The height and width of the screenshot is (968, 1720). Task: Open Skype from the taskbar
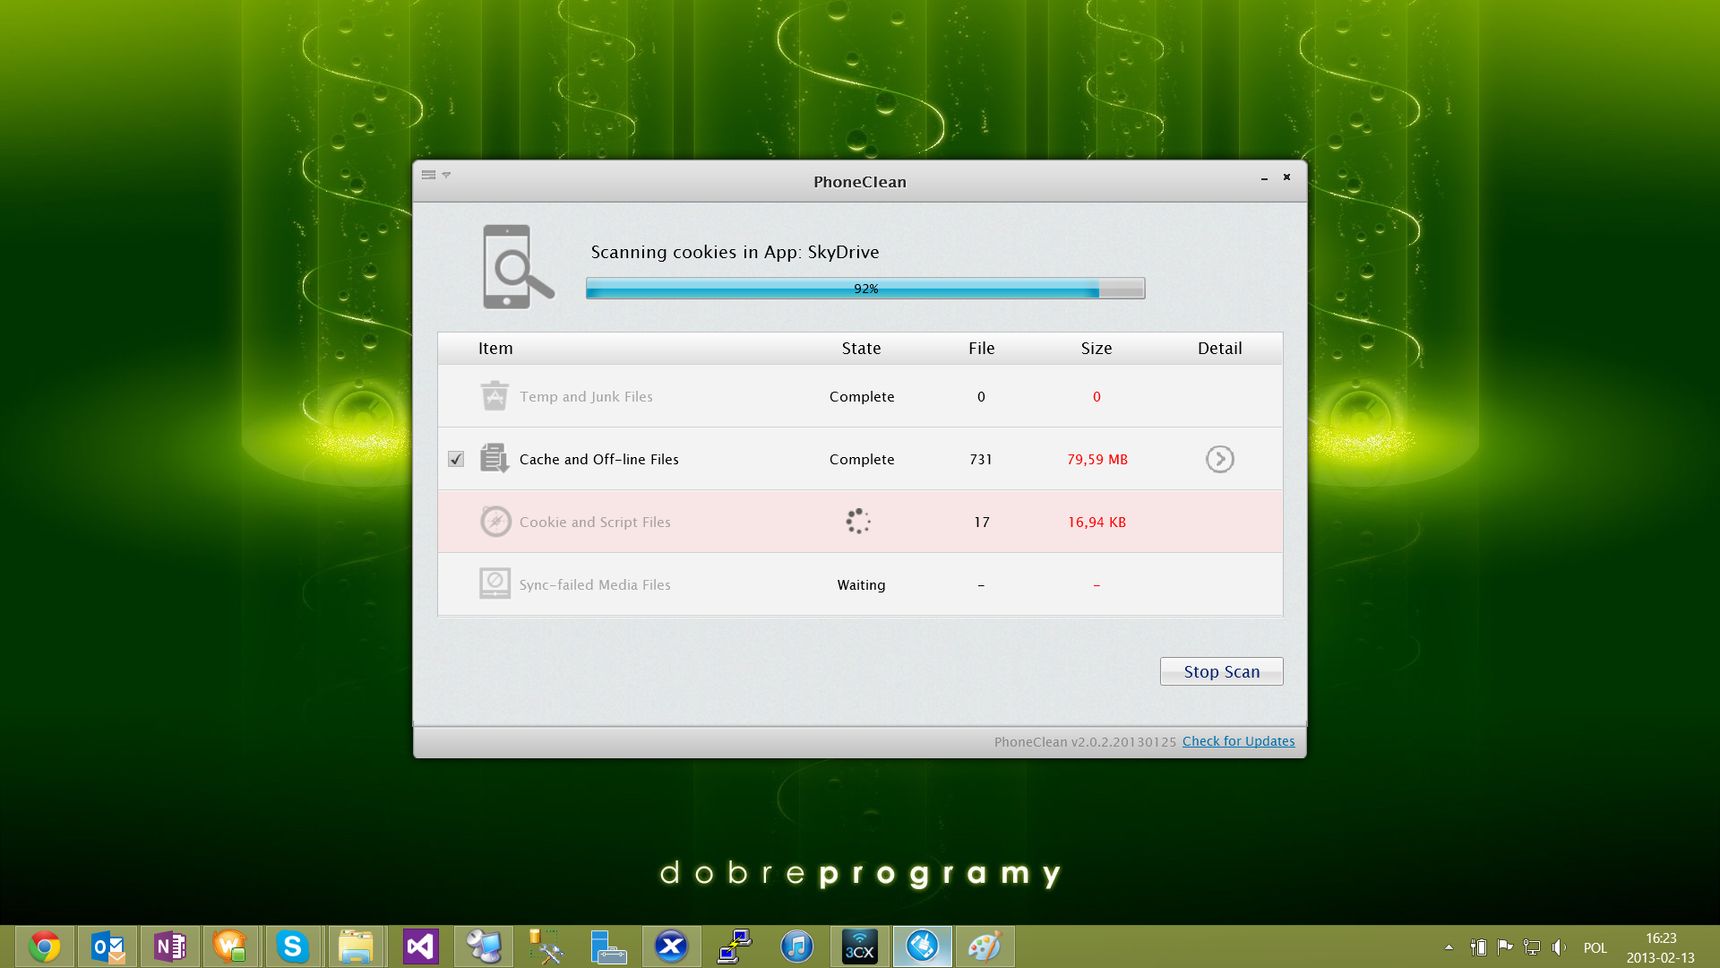coord(292,946)
